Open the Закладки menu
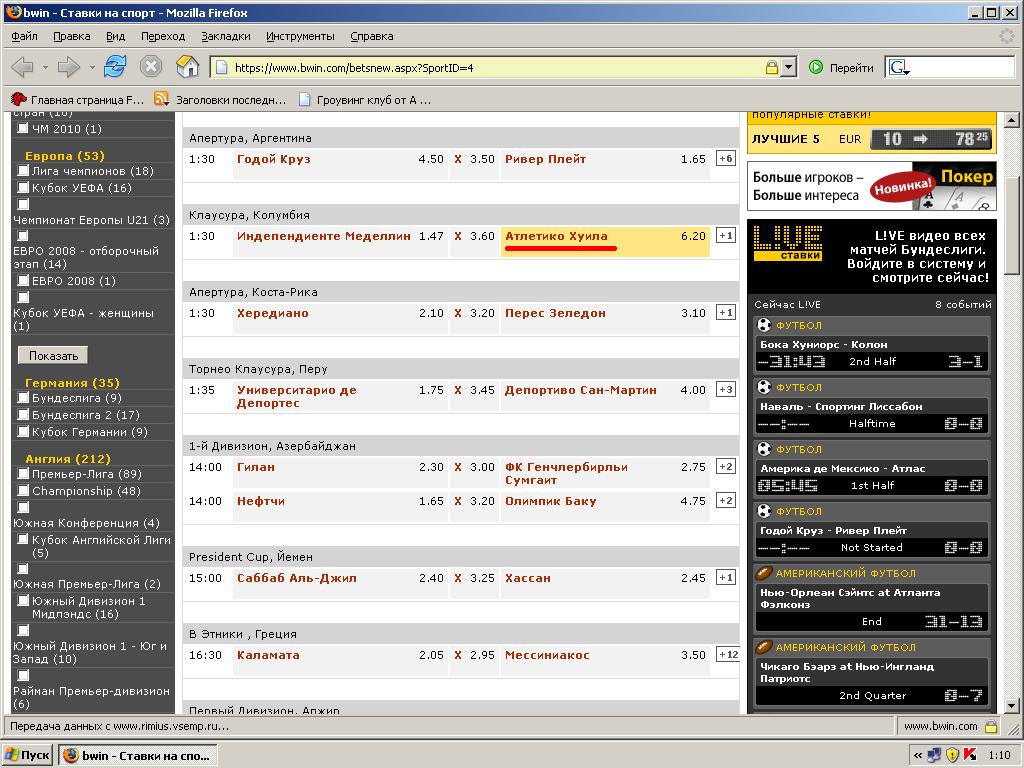1024x768 pixels. [225, 36]
